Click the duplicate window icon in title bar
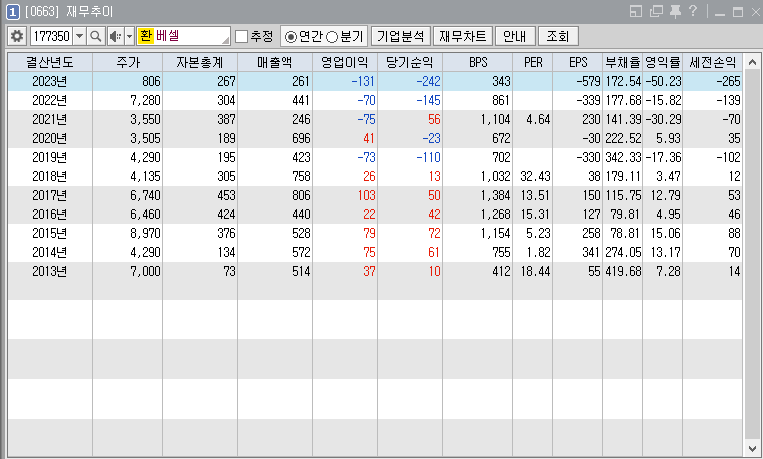This screenshot has width=763, height=459. 656,11
